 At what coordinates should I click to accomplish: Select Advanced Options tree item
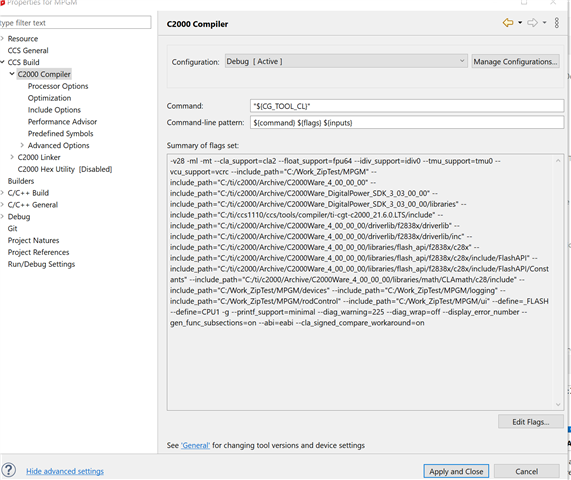click(x=59, y=145)
